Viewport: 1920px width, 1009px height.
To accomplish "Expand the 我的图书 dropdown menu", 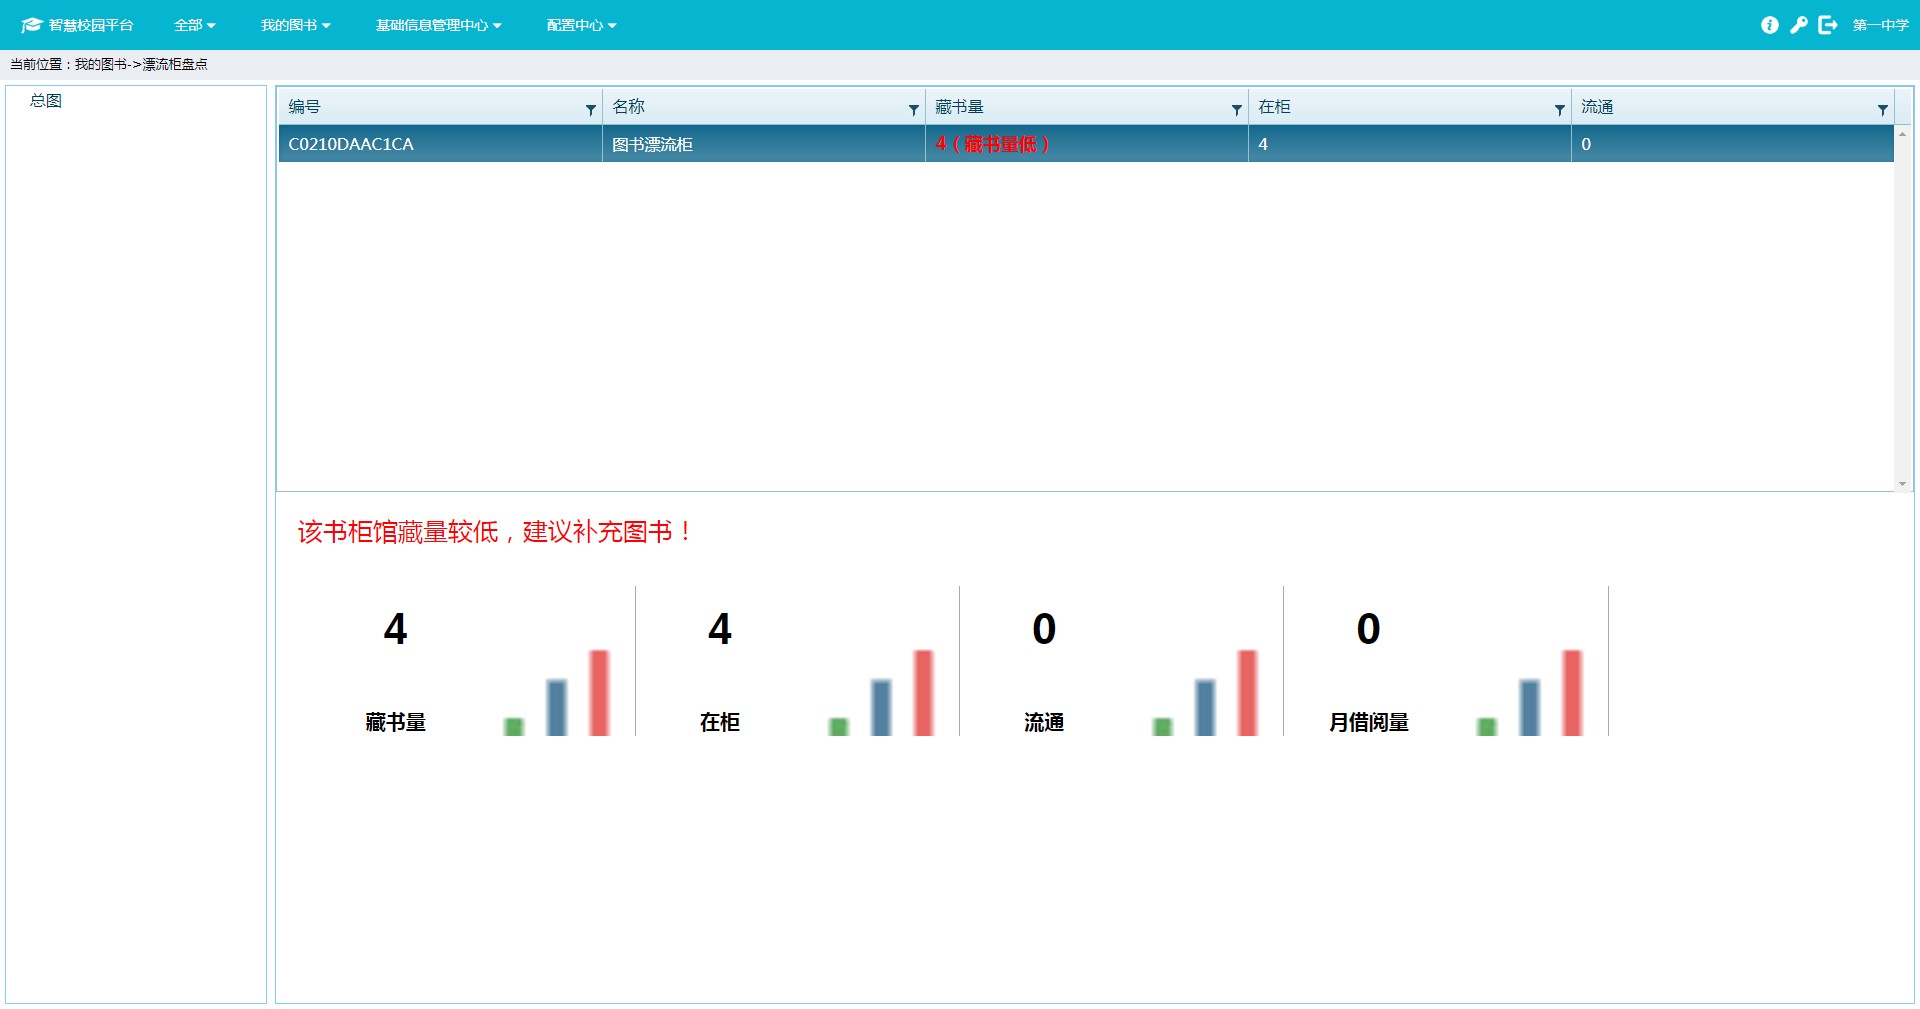I will 295,25.
